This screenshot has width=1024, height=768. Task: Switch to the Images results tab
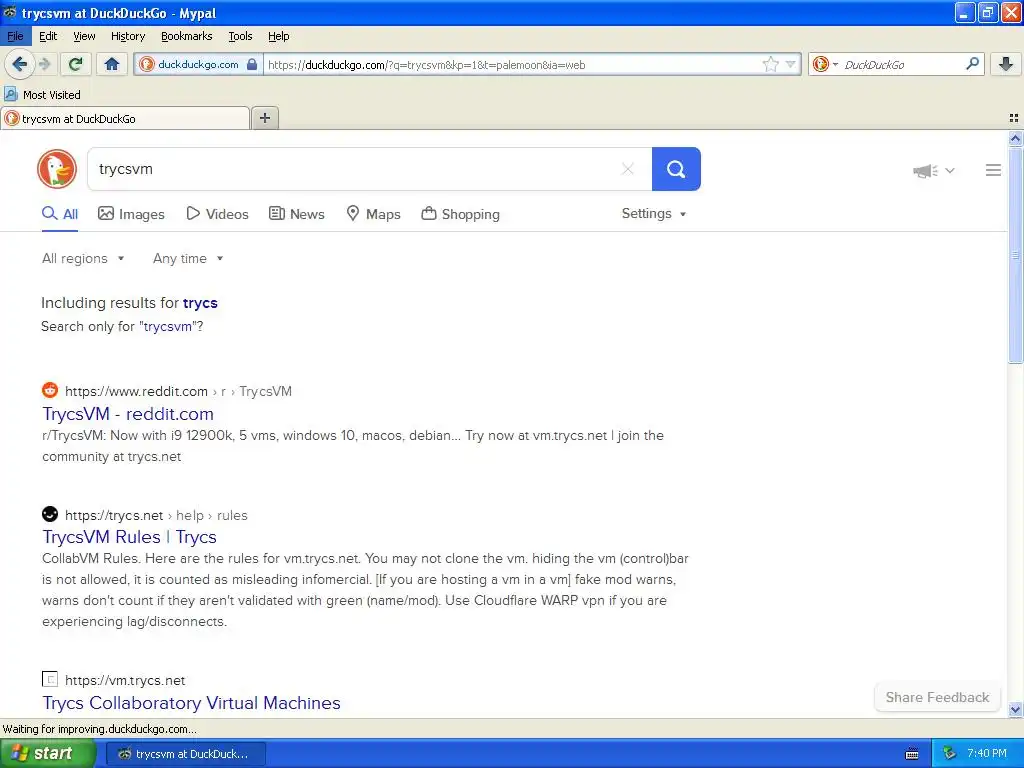(131, 214)
